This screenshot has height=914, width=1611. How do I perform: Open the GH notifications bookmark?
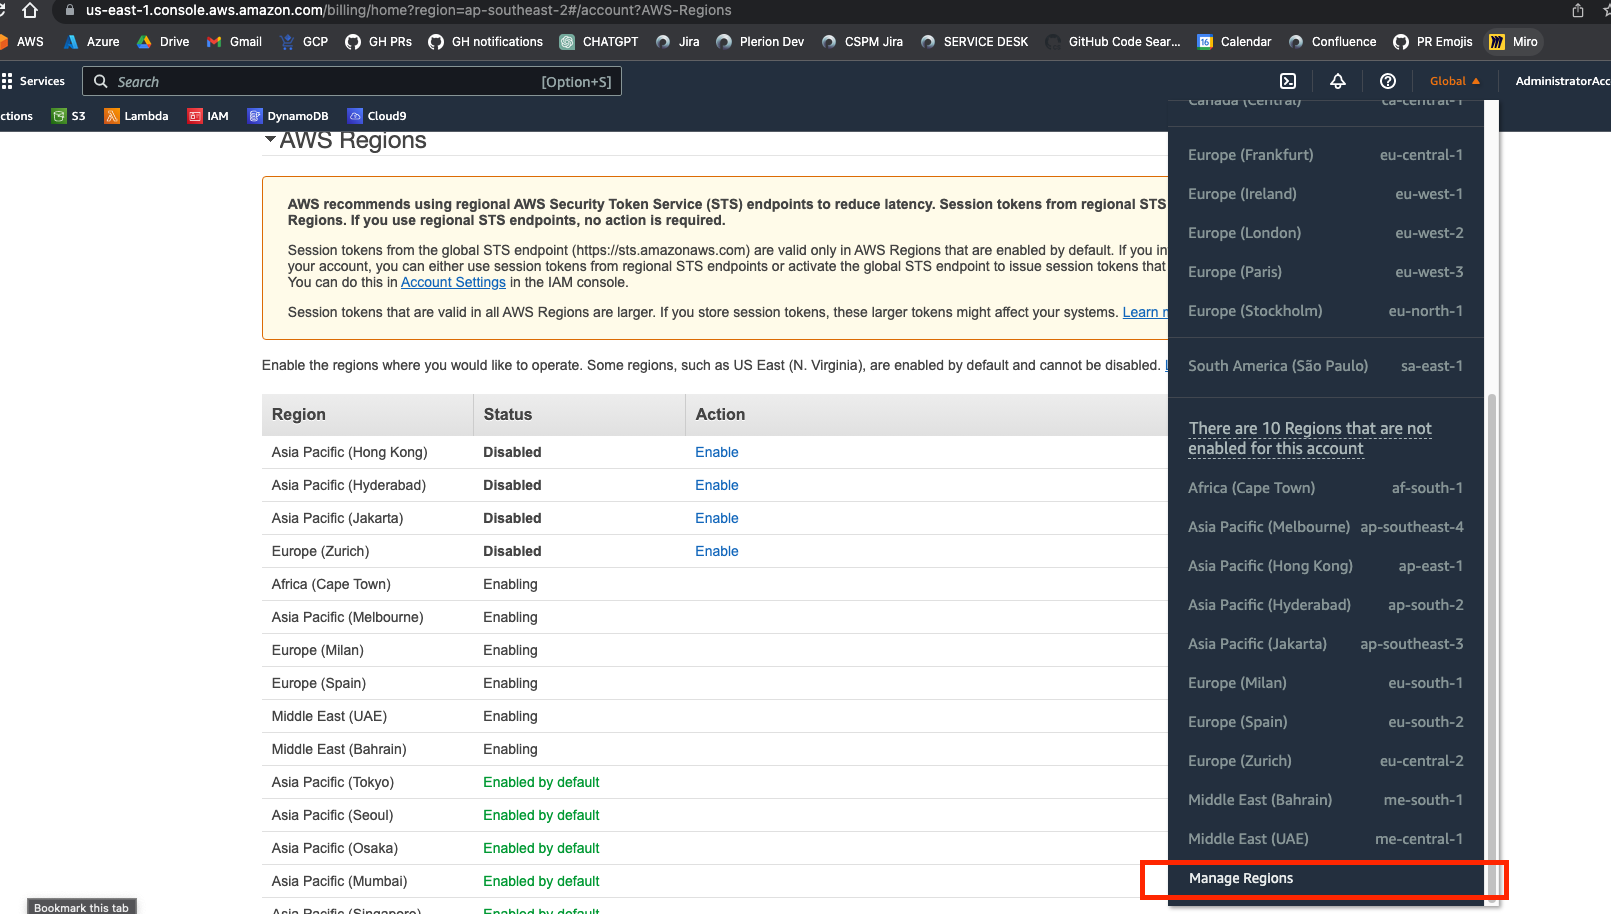tap(485, 42)
